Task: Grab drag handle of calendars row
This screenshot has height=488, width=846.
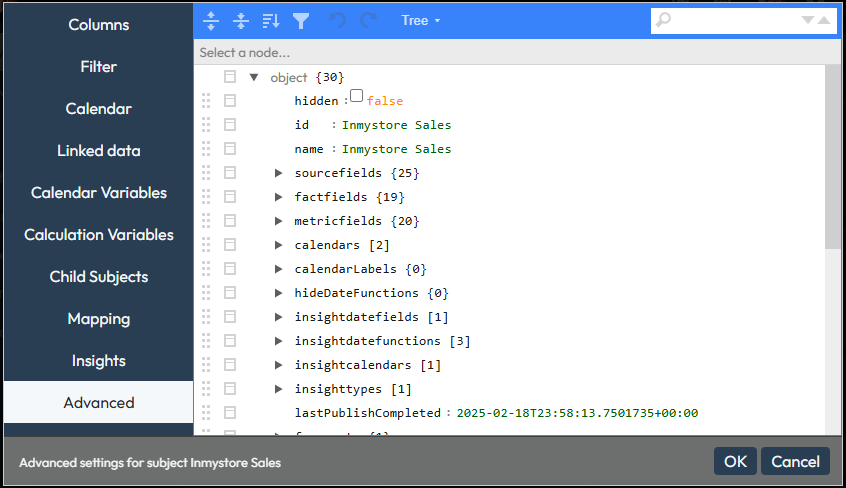Action: point(206,245)
